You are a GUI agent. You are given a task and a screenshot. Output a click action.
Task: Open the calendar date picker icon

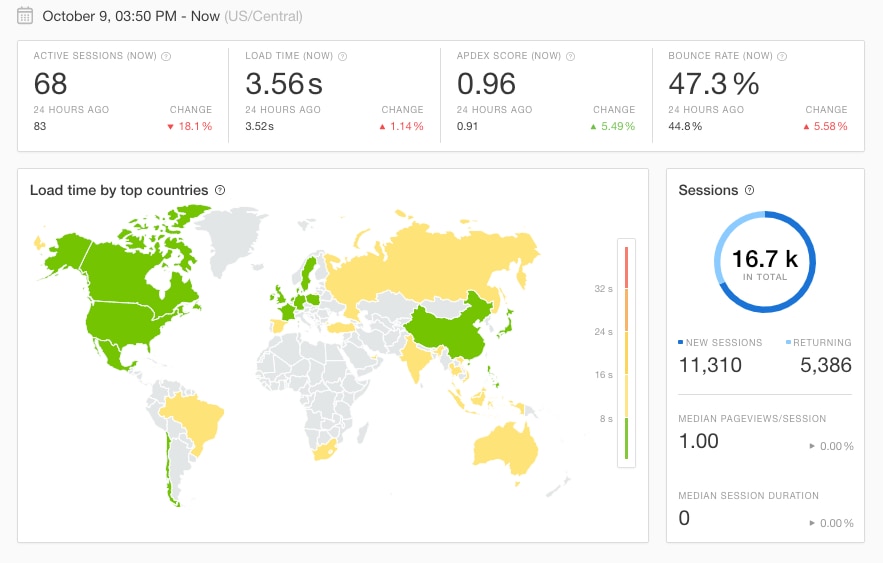coord(25,16)
